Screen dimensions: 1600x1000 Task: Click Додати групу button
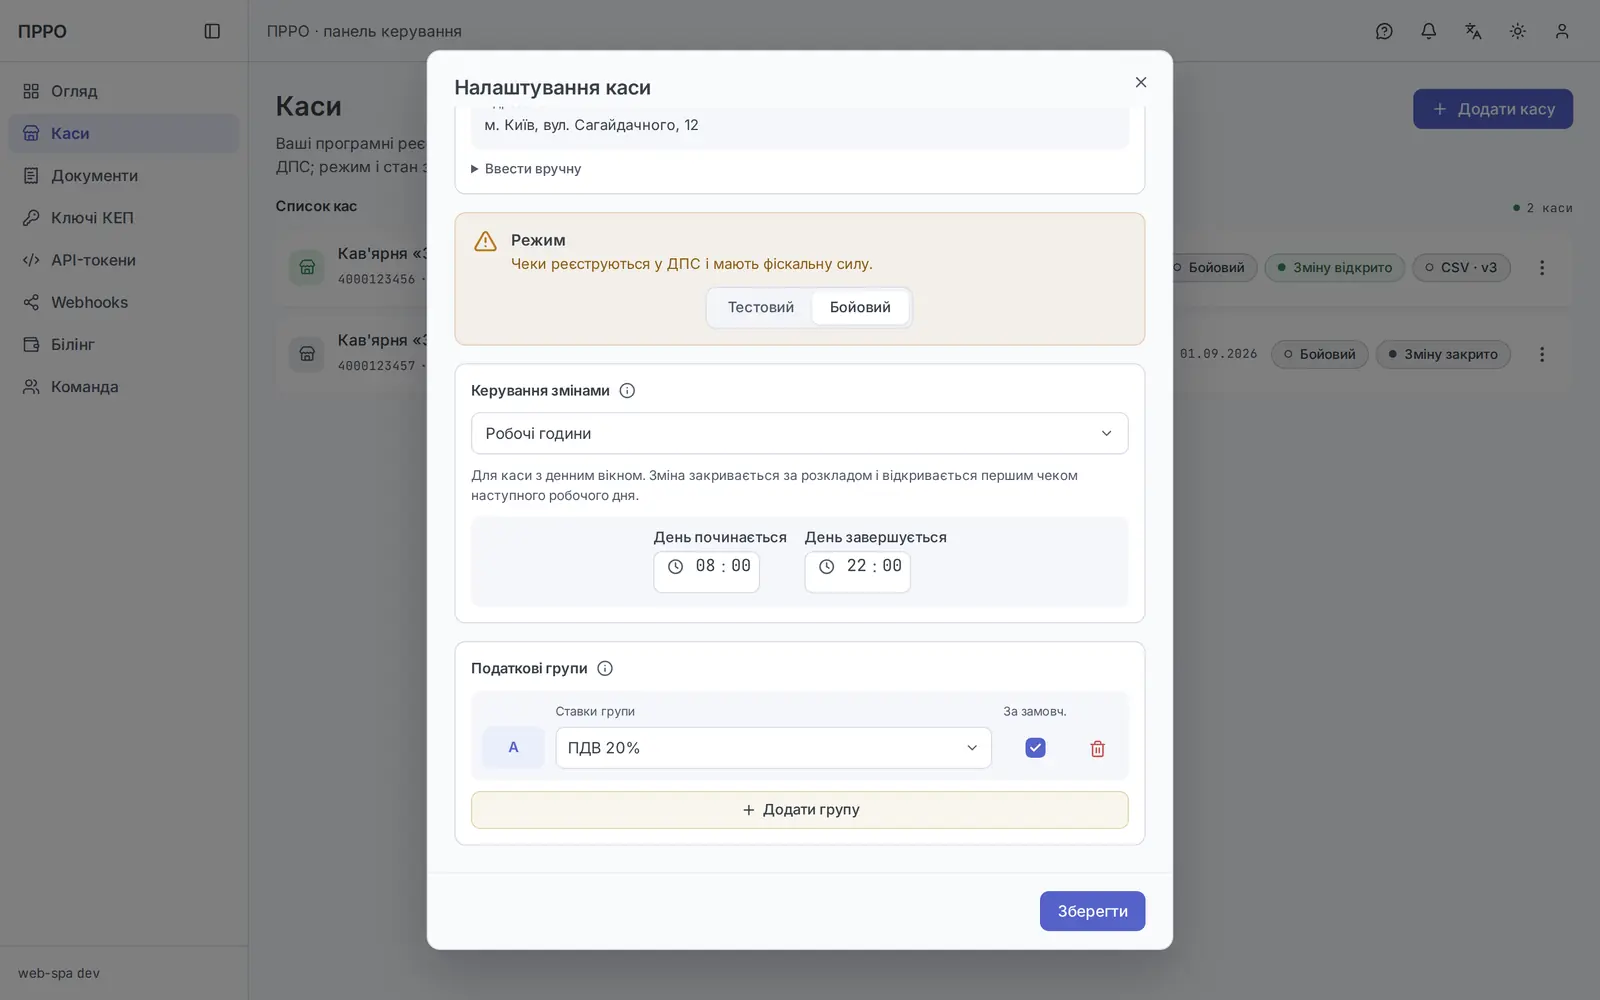click(799, 810)
